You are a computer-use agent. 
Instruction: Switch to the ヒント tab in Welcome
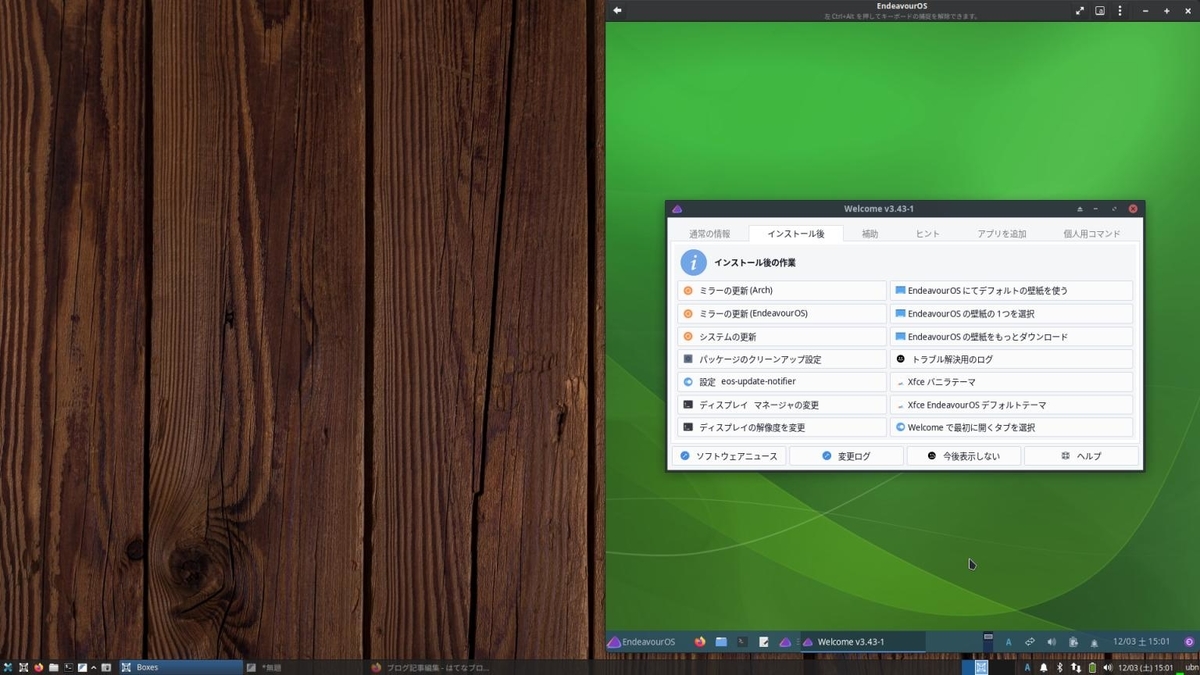(x=927, y=233)
